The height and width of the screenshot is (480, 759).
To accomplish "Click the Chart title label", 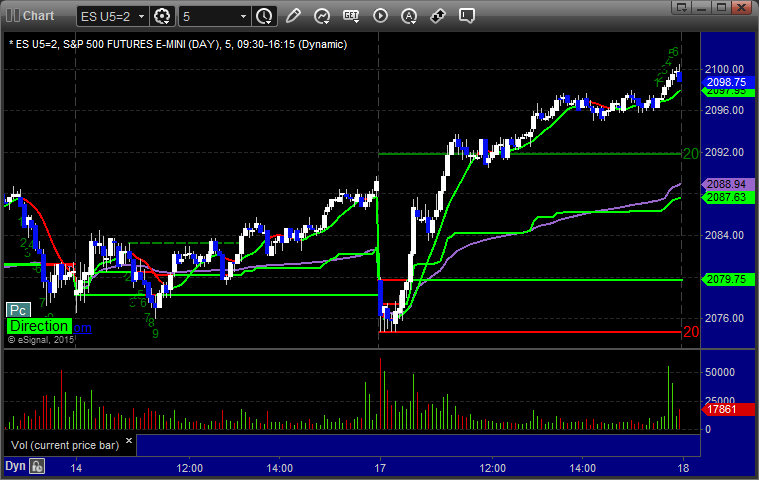I will tap(39, 15).
